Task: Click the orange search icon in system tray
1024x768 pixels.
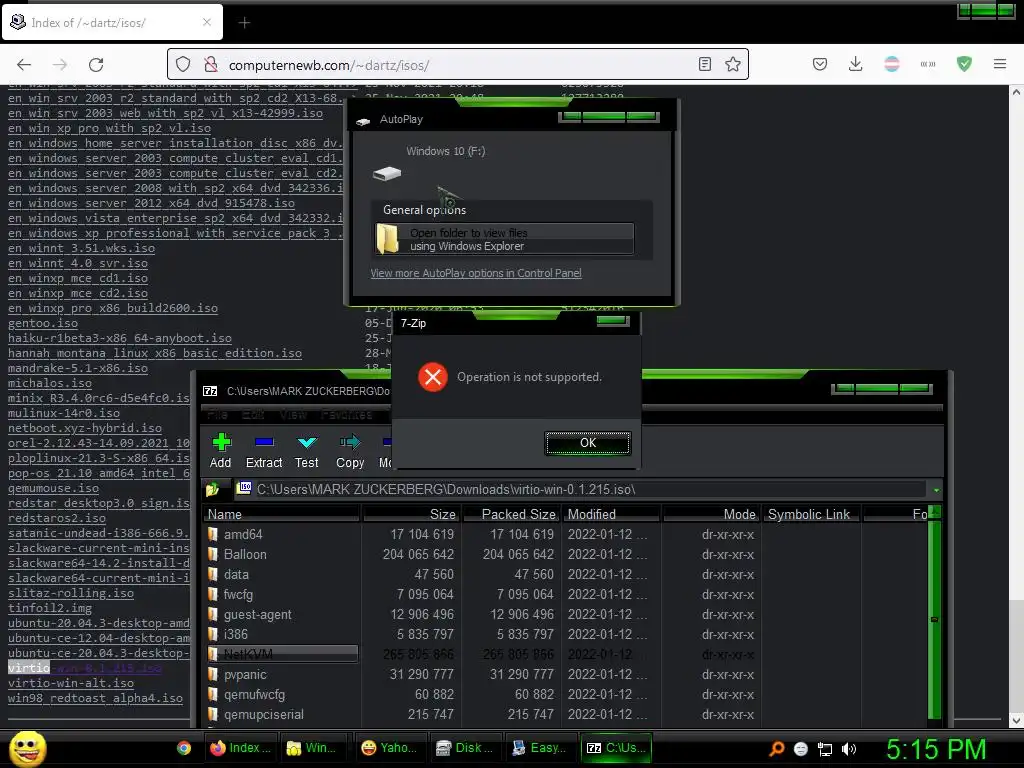Action: click(x=776, y=748)
